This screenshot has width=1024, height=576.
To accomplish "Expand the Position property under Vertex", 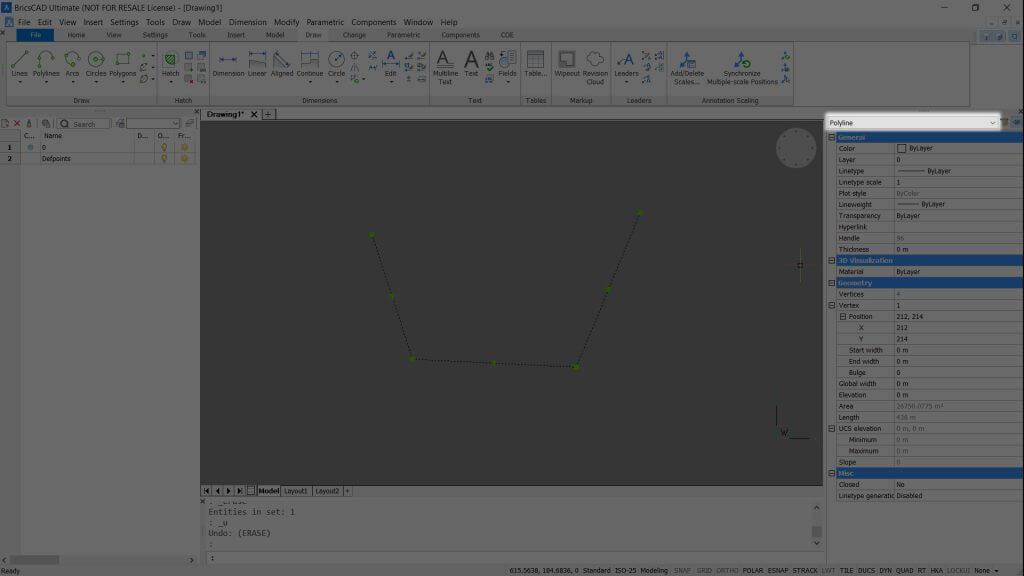I will pyautogui.click(x=845, y=316).
